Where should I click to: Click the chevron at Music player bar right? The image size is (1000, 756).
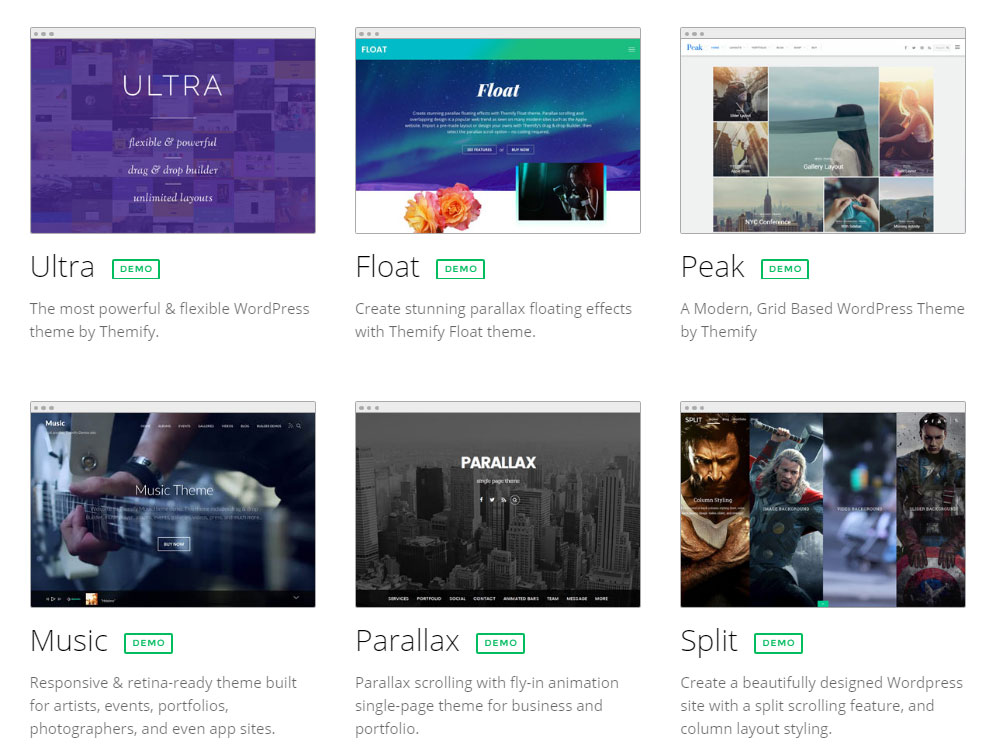click(296, 598)
